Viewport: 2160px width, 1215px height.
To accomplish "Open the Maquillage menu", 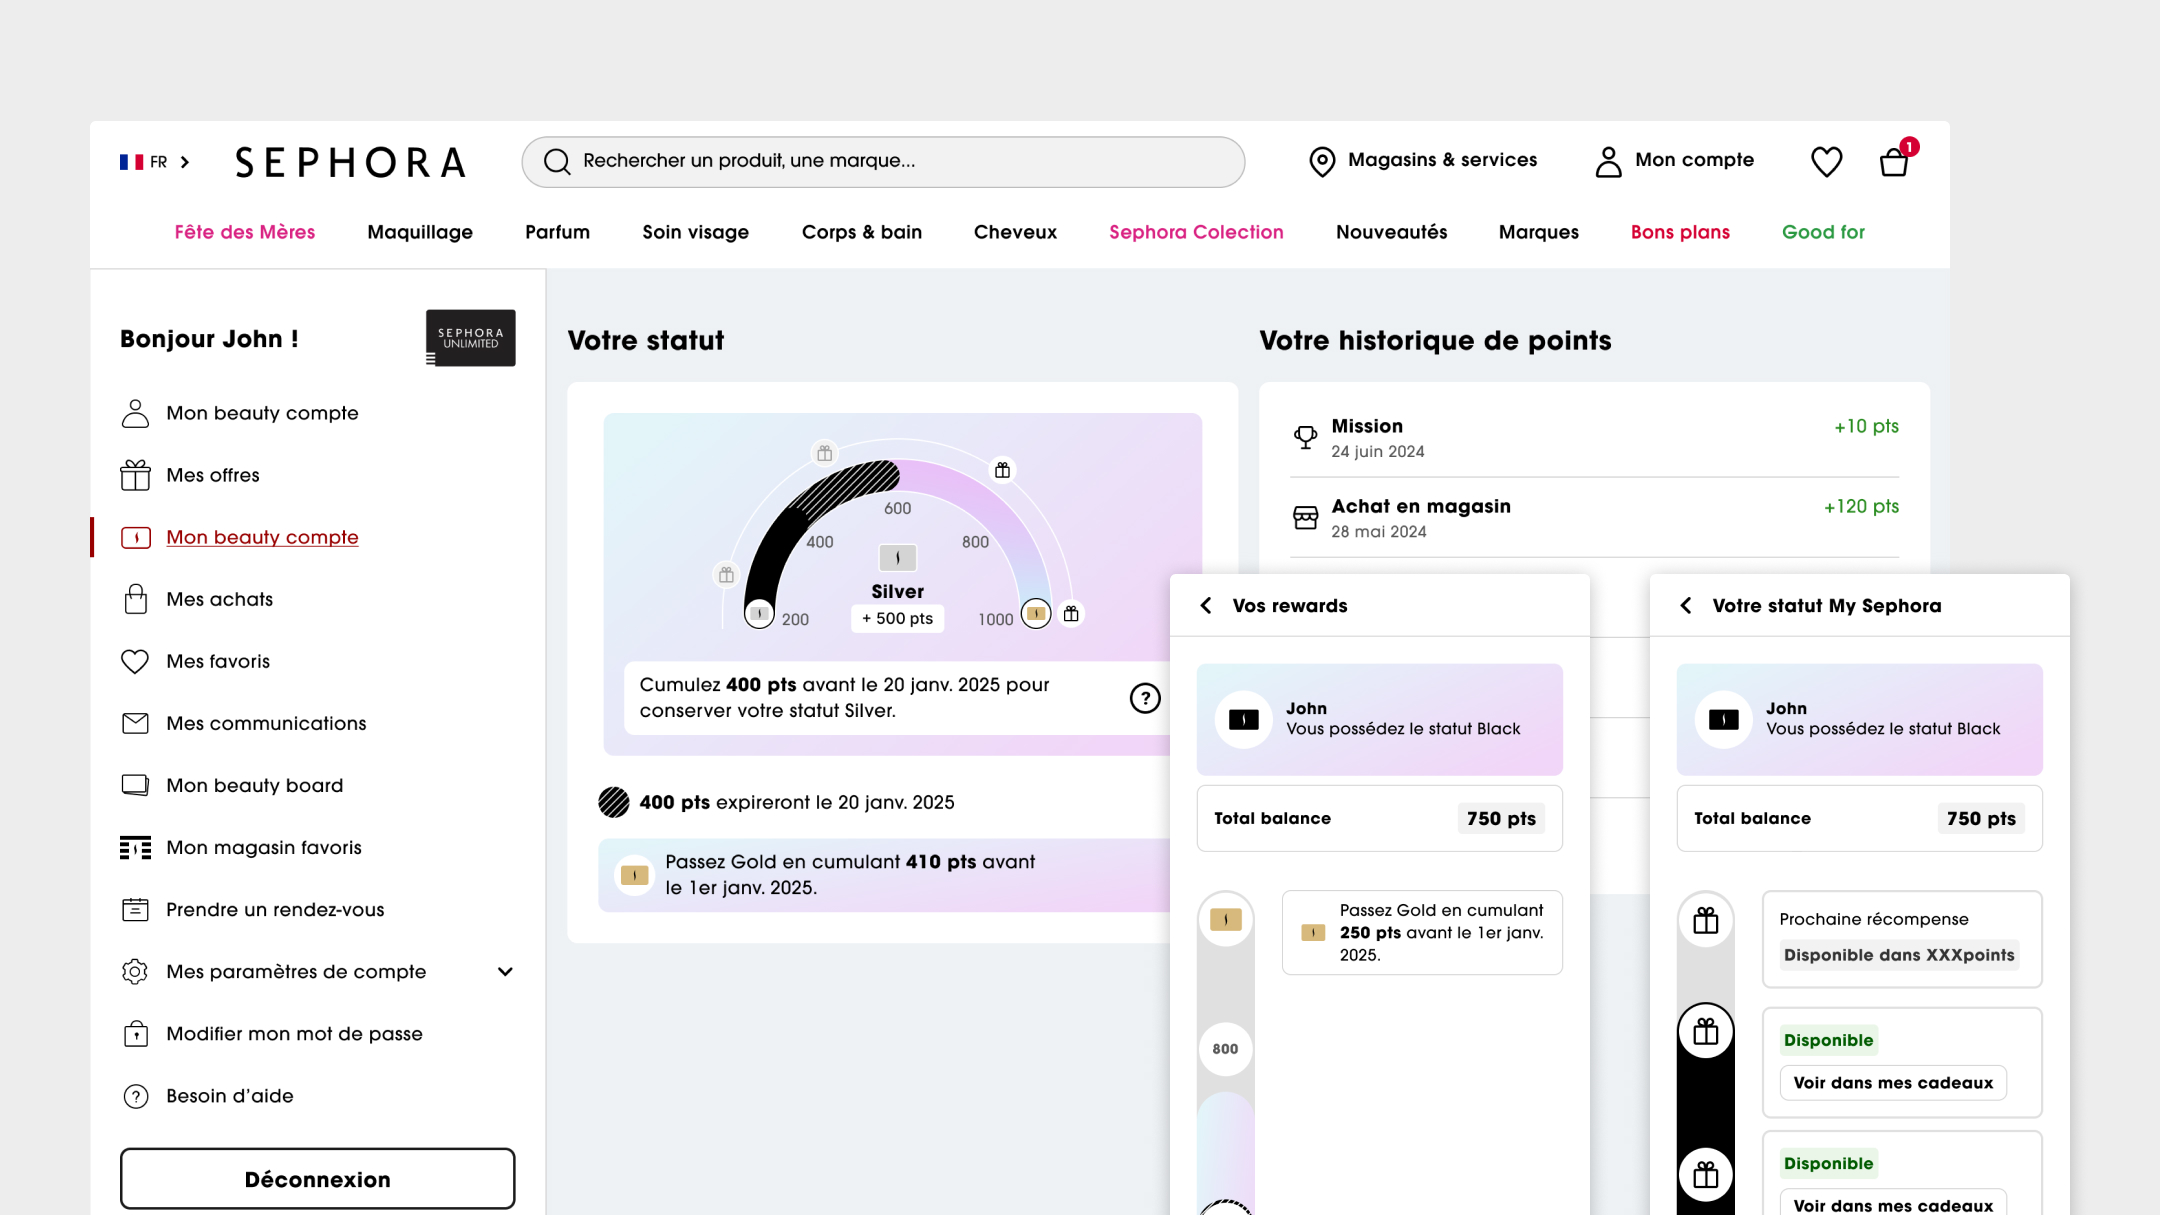I will point(420,232).
